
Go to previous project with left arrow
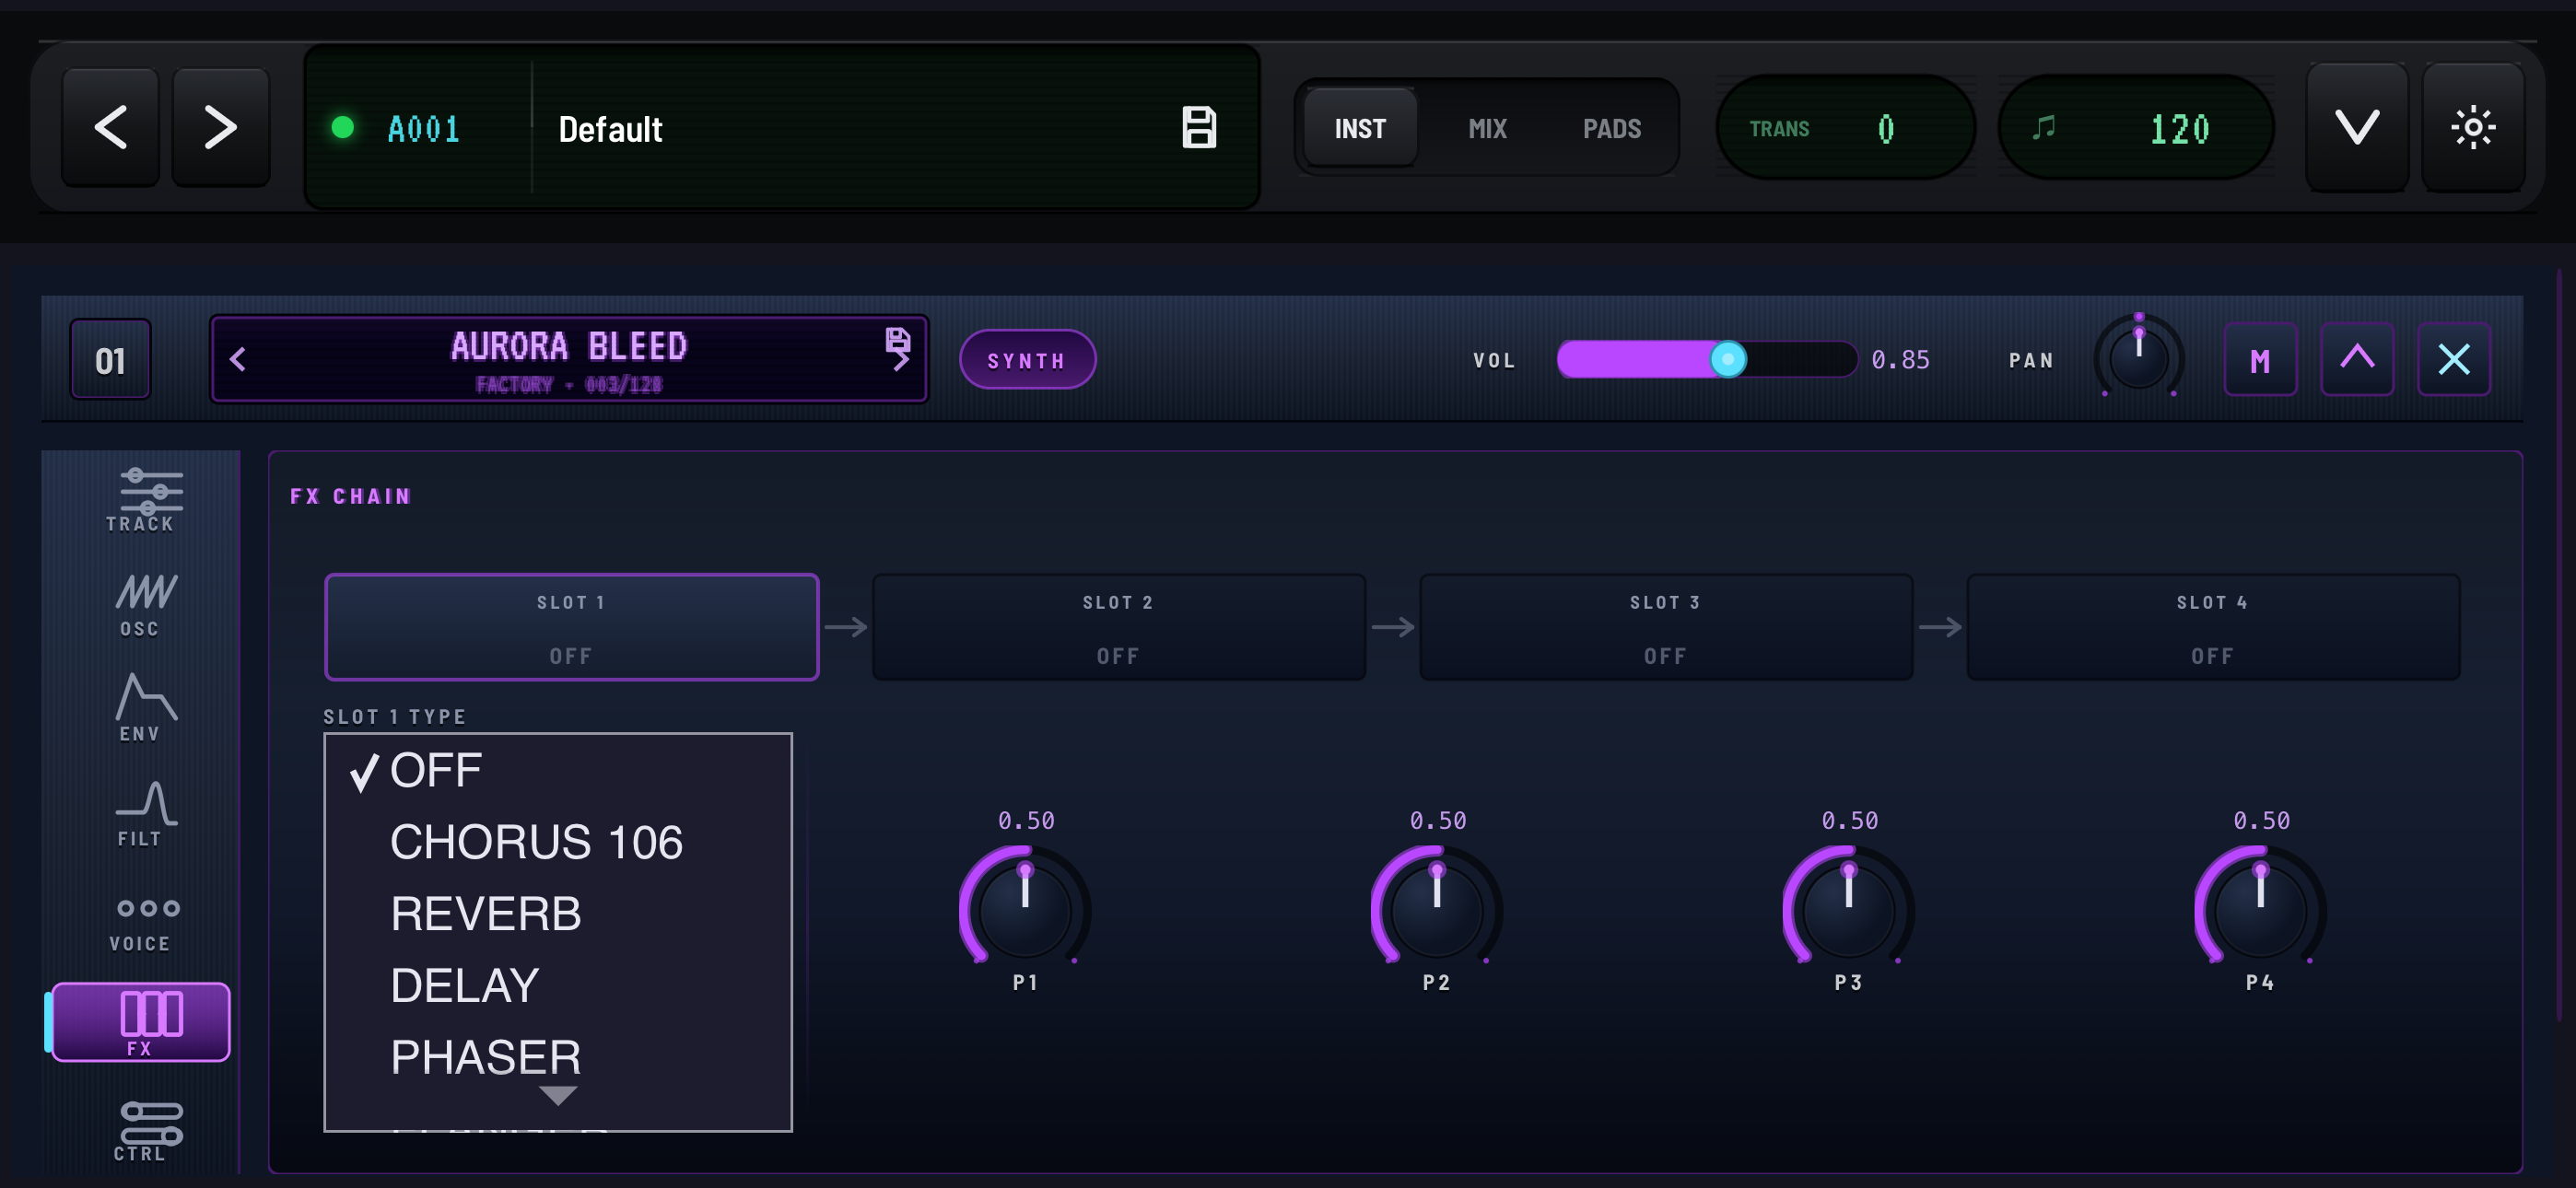111,128
